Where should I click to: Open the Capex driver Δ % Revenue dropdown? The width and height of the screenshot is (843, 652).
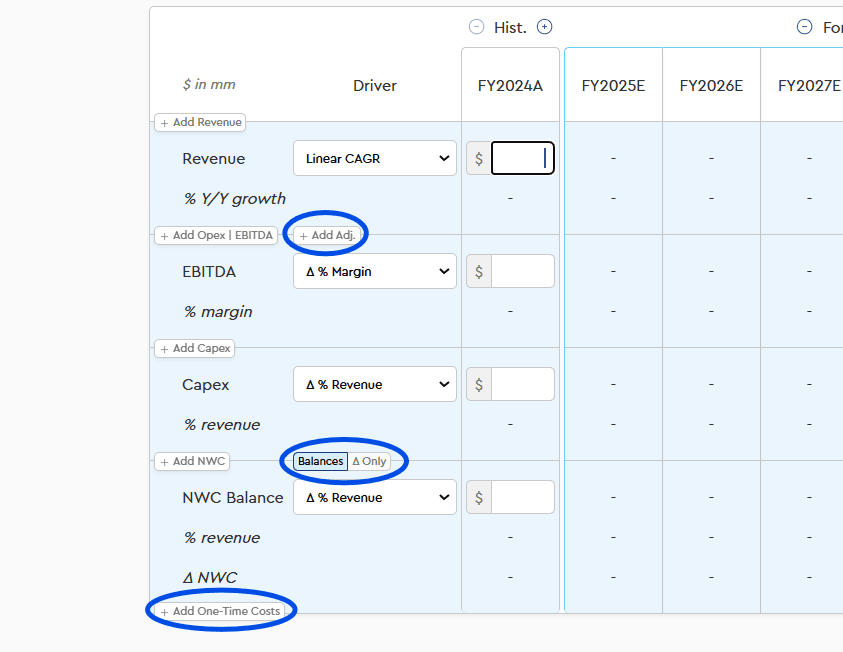(375, 384)
